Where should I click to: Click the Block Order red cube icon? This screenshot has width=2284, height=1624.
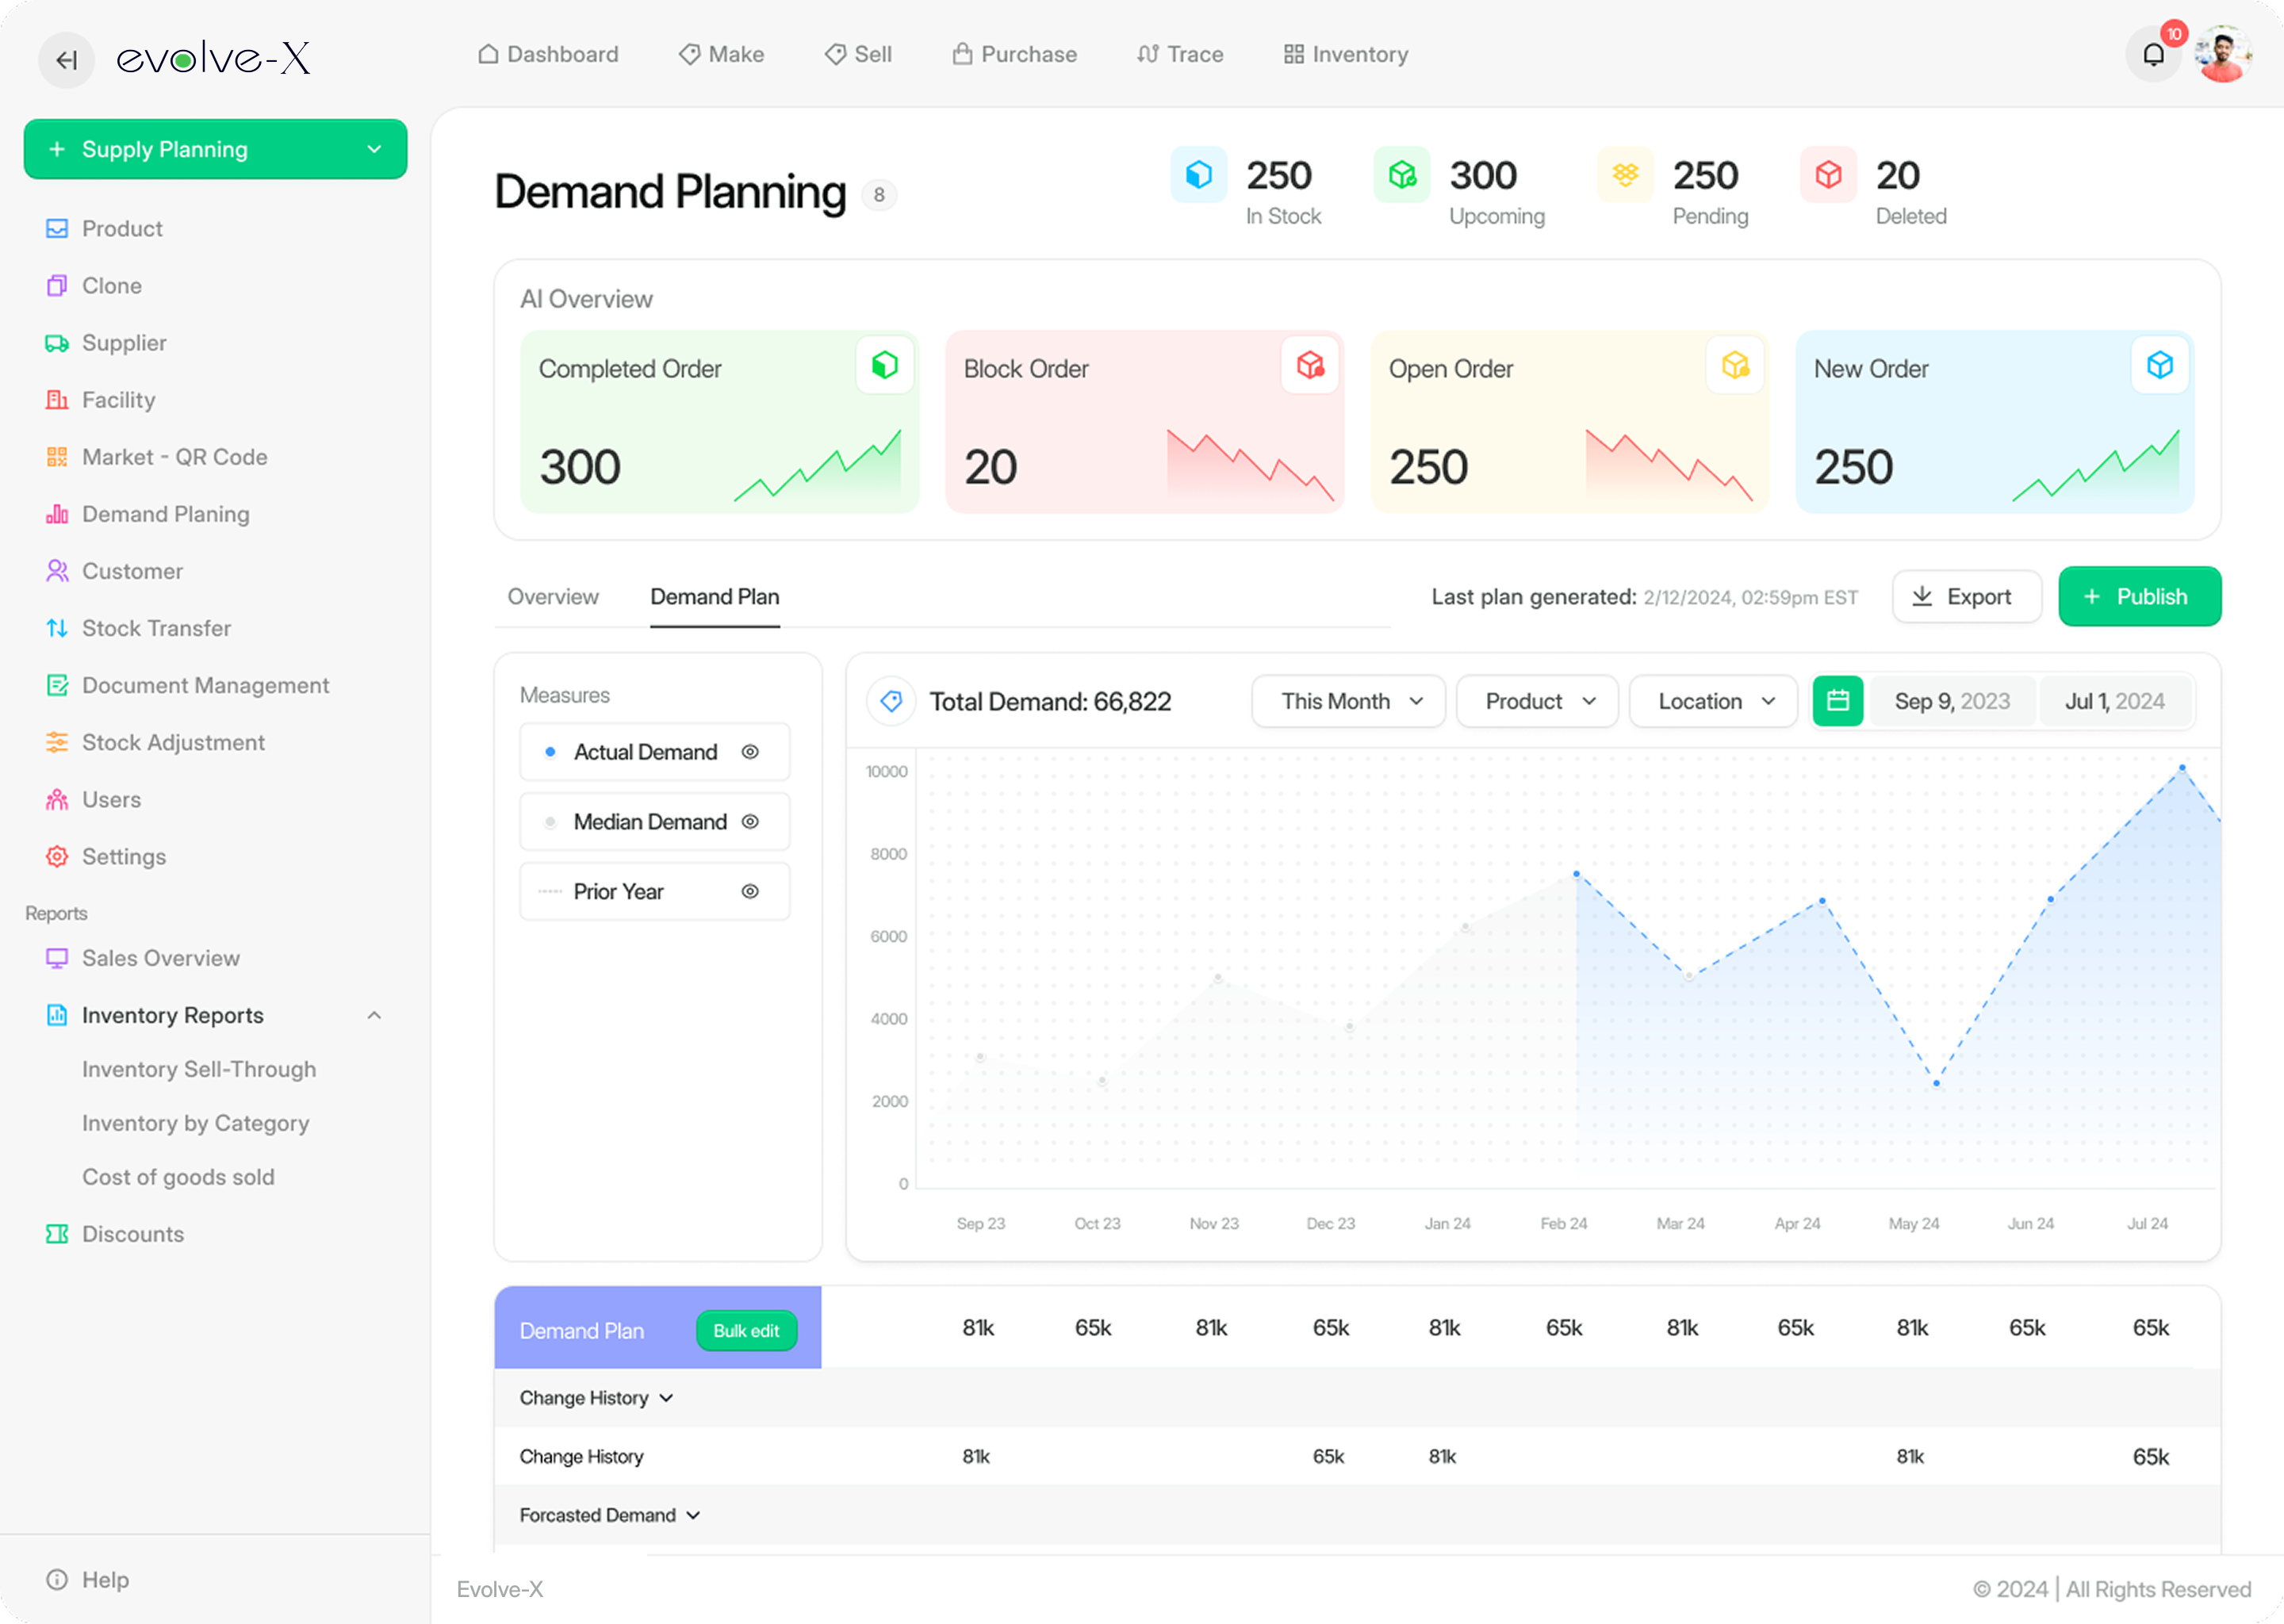[1310, 365]
